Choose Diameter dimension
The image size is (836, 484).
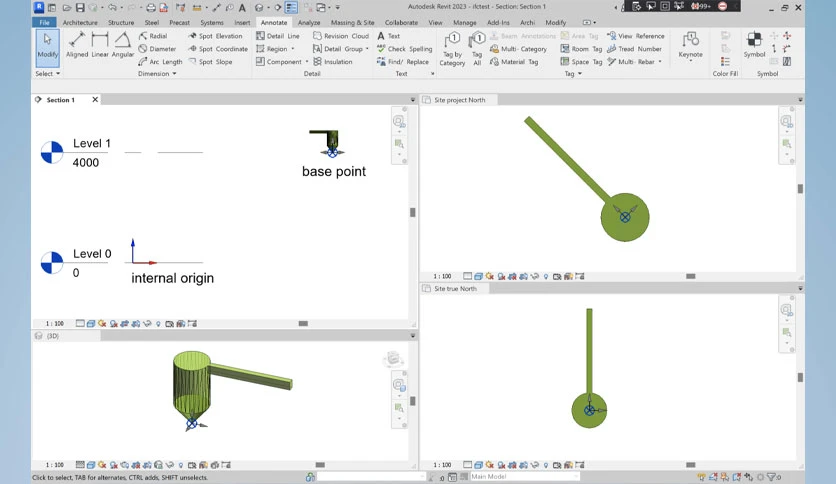157,49
